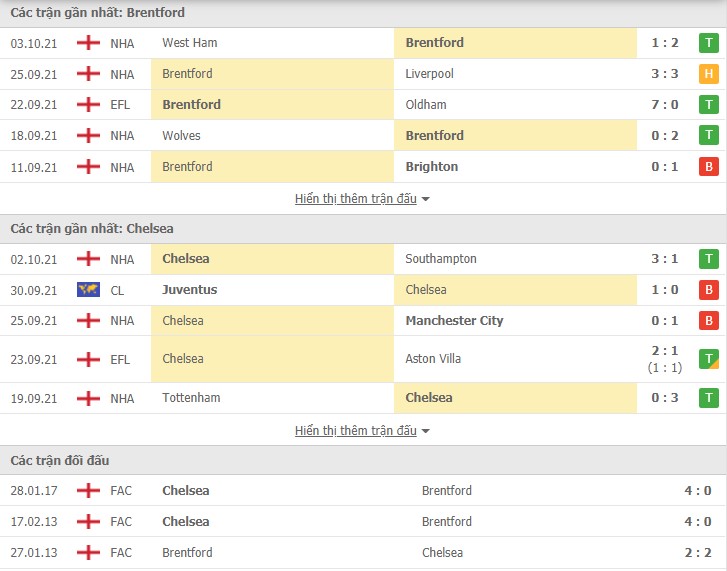Click Oldham team name
This screenshot has height=571, width=727.
tap(426, 105)
